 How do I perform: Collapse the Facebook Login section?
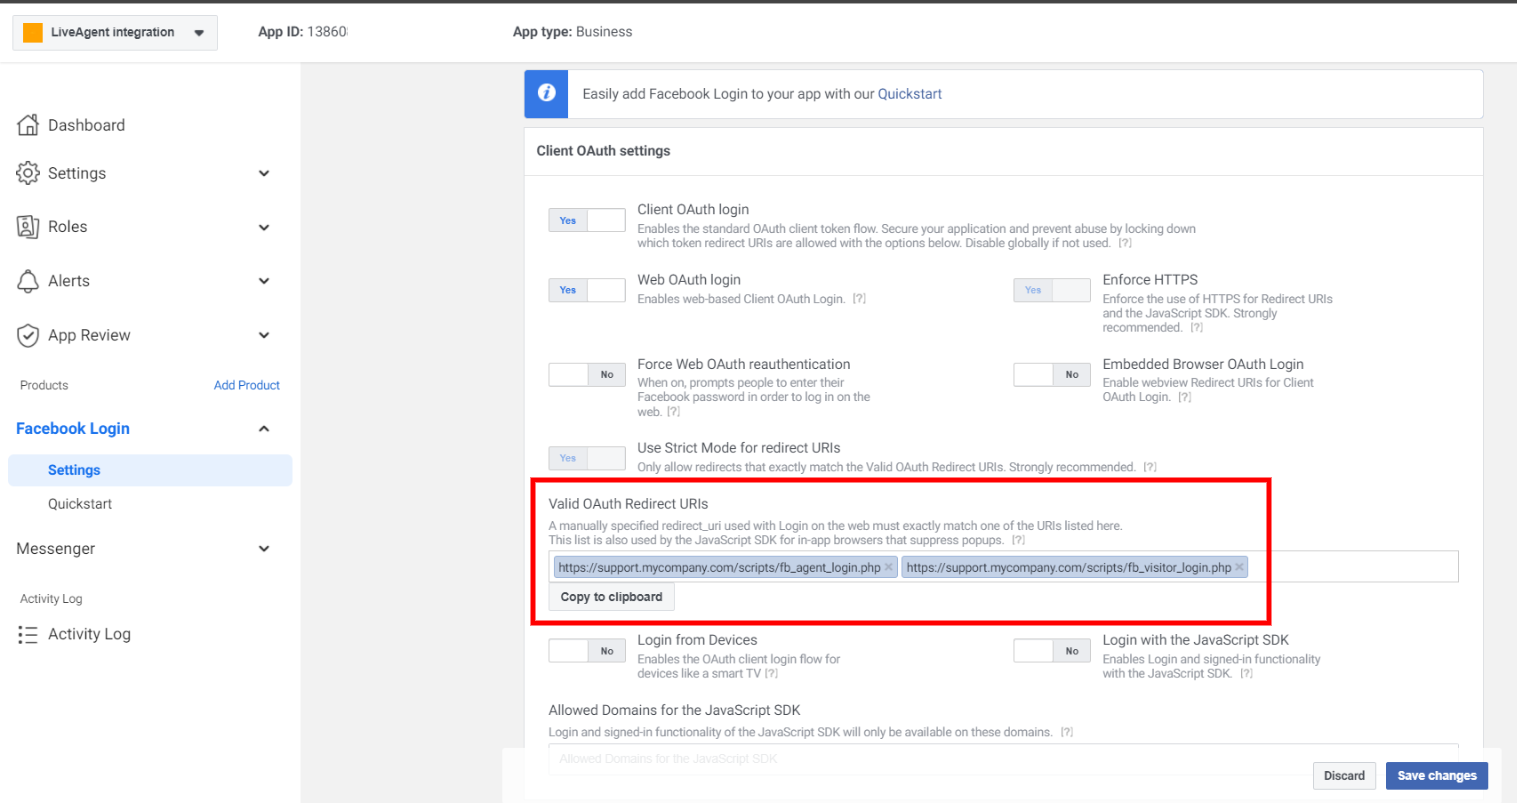(x=264, y=428)
